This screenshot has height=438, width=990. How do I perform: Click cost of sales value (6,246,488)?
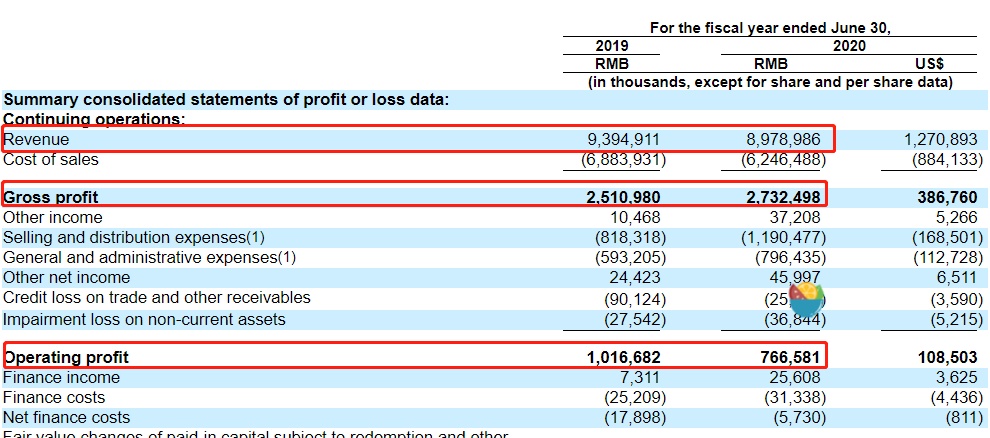point(784,160)
